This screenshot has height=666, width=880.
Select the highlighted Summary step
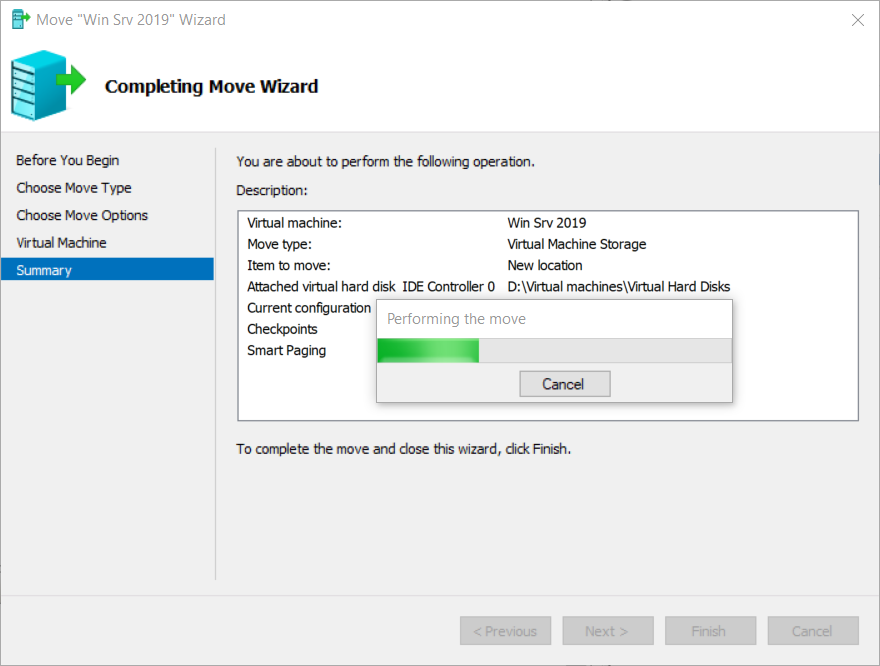click(44, 270)
